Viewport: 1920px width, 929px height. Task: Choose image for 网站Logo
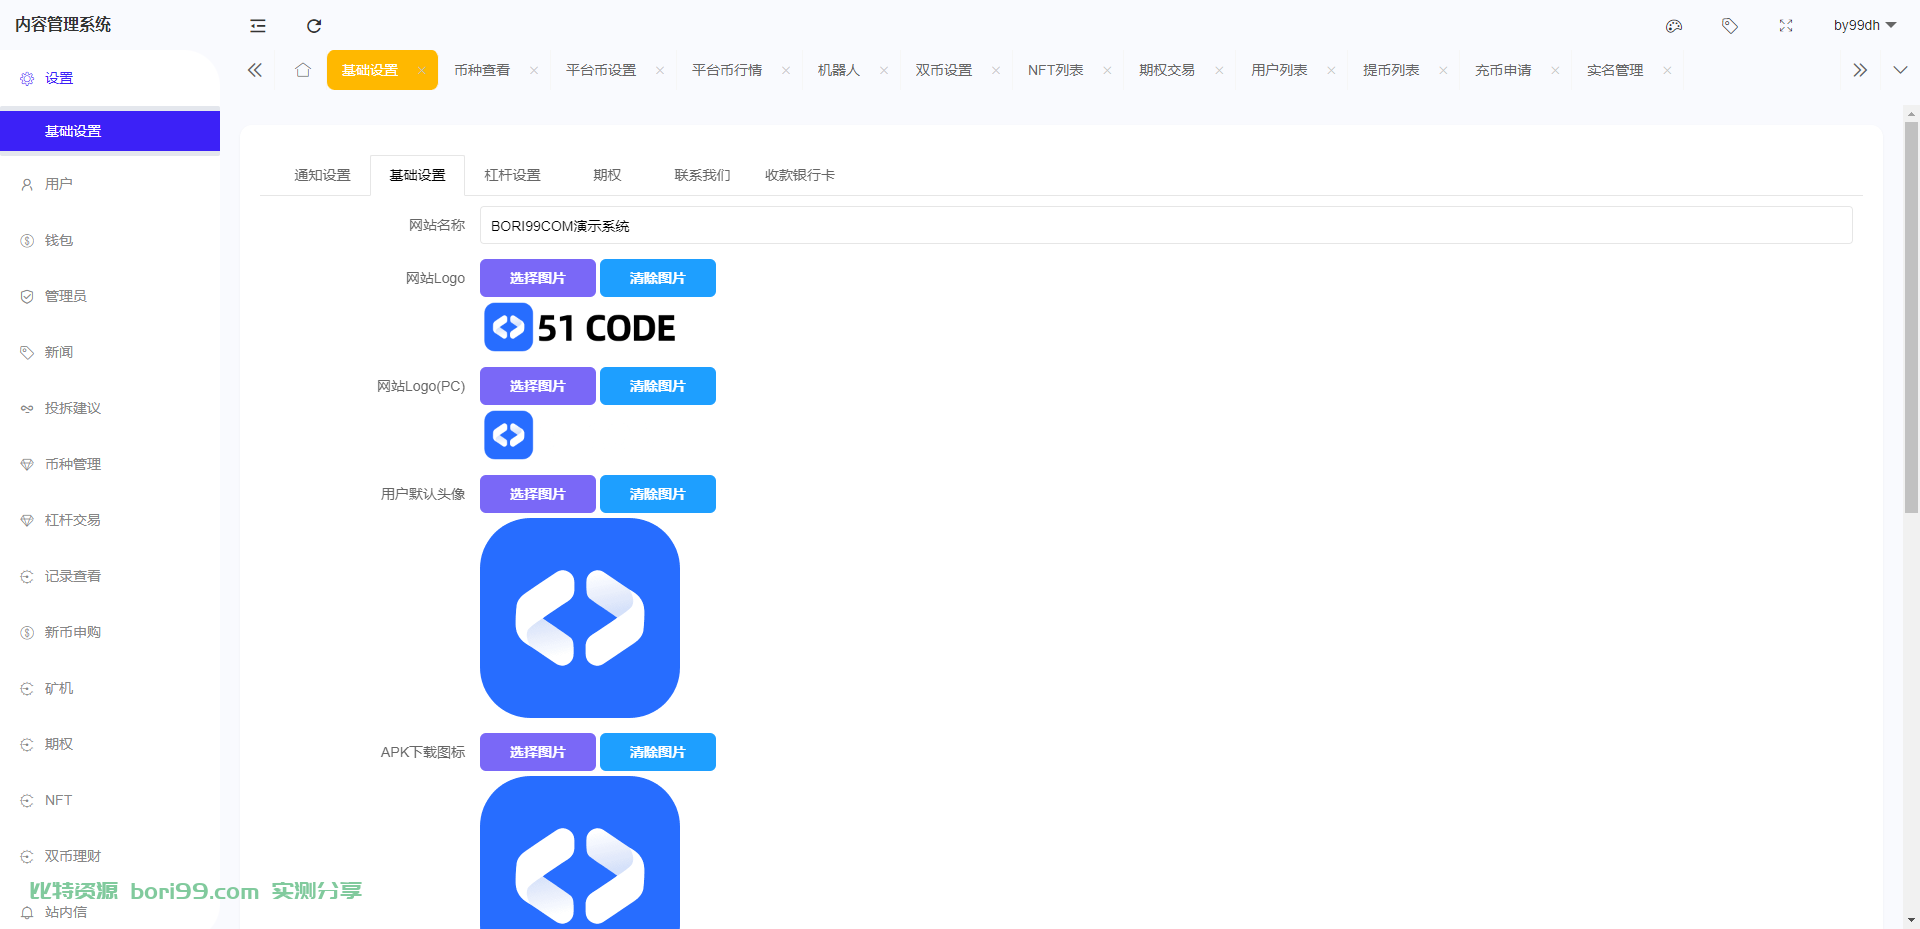[x=538, y=278]
